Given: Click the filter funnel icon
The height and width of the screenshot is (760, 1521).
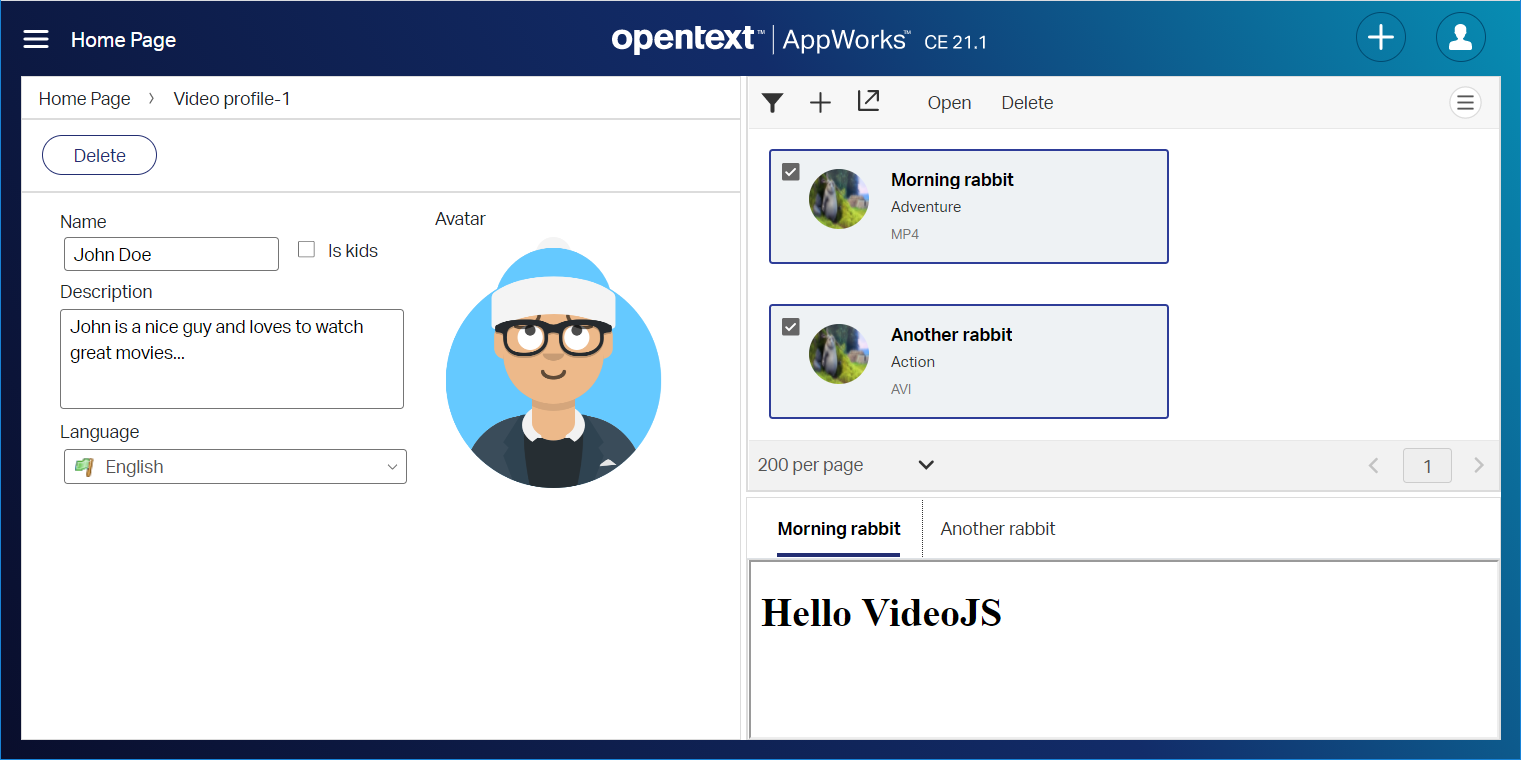Looking at the screenshot, I should point(772,103).
